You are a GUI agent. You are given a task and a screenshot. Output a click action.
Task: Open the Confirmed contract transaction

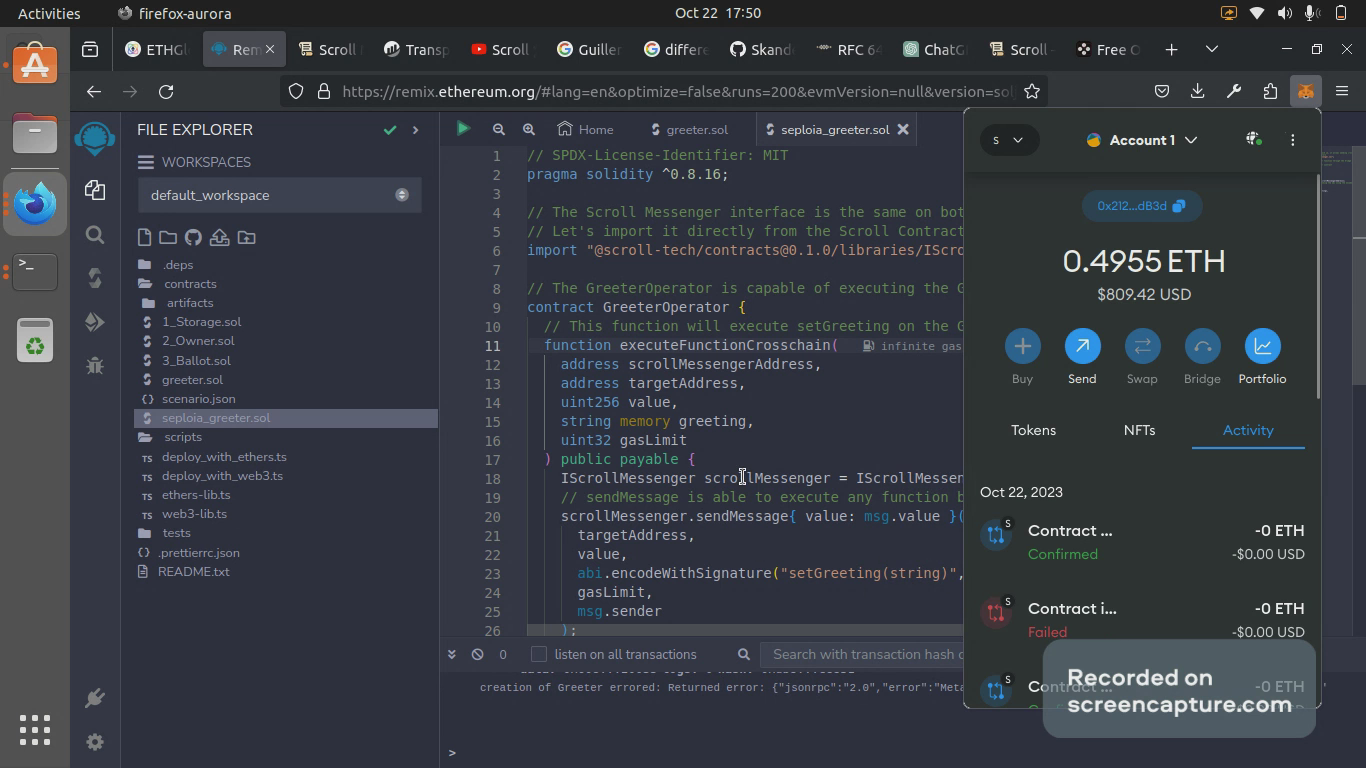1142,542
